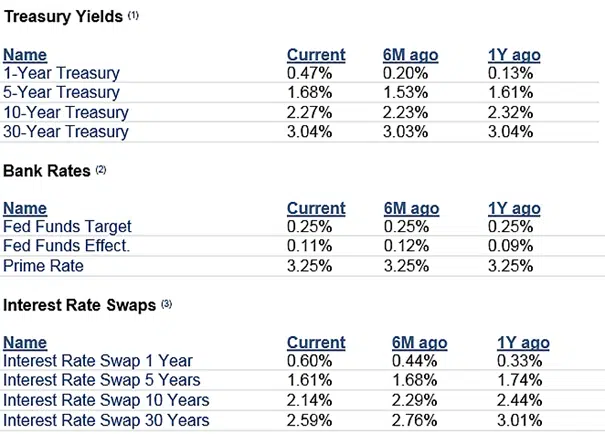Screen dimensions: 605x434
Task: Click the Name header under Interest Rate Swaps
Action: coord(24,343)
